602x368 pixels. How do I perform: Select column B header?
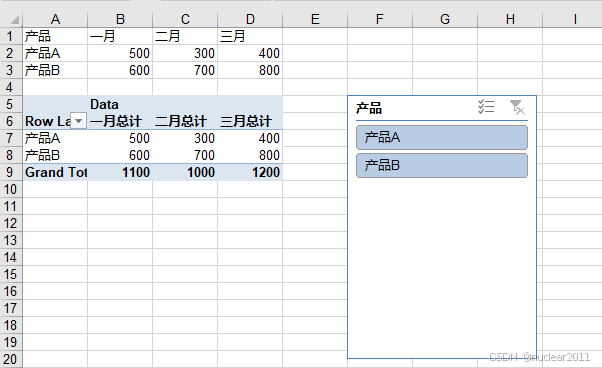click(120, 19)
